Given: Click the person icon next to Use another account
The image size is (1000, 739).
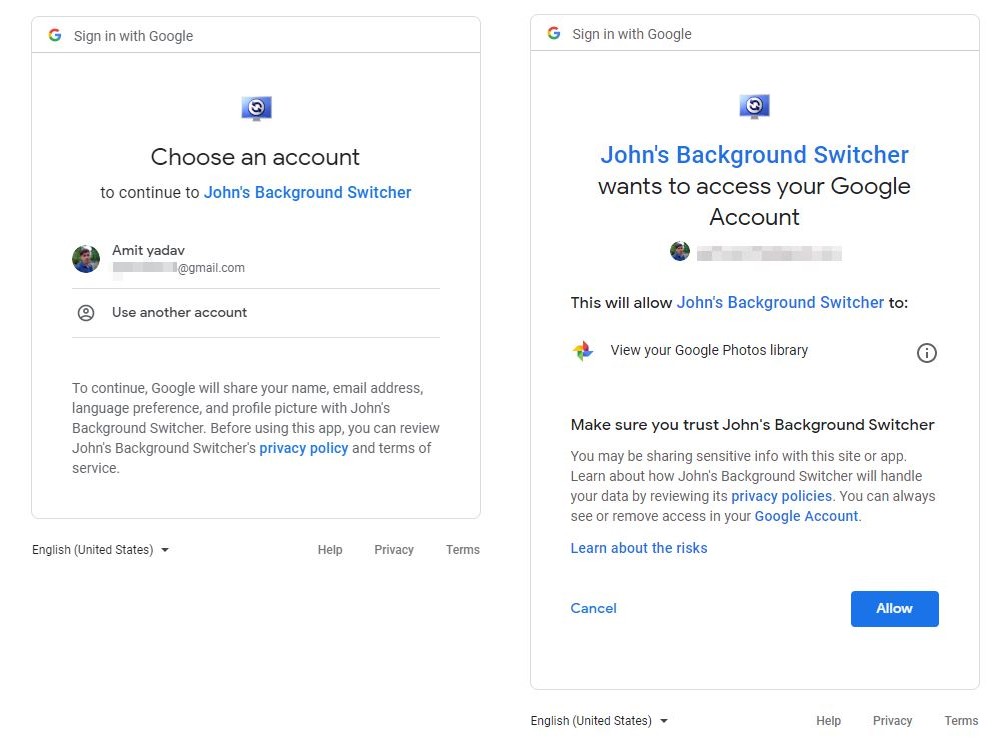Looking at the screenshot, I should (86, 313).
